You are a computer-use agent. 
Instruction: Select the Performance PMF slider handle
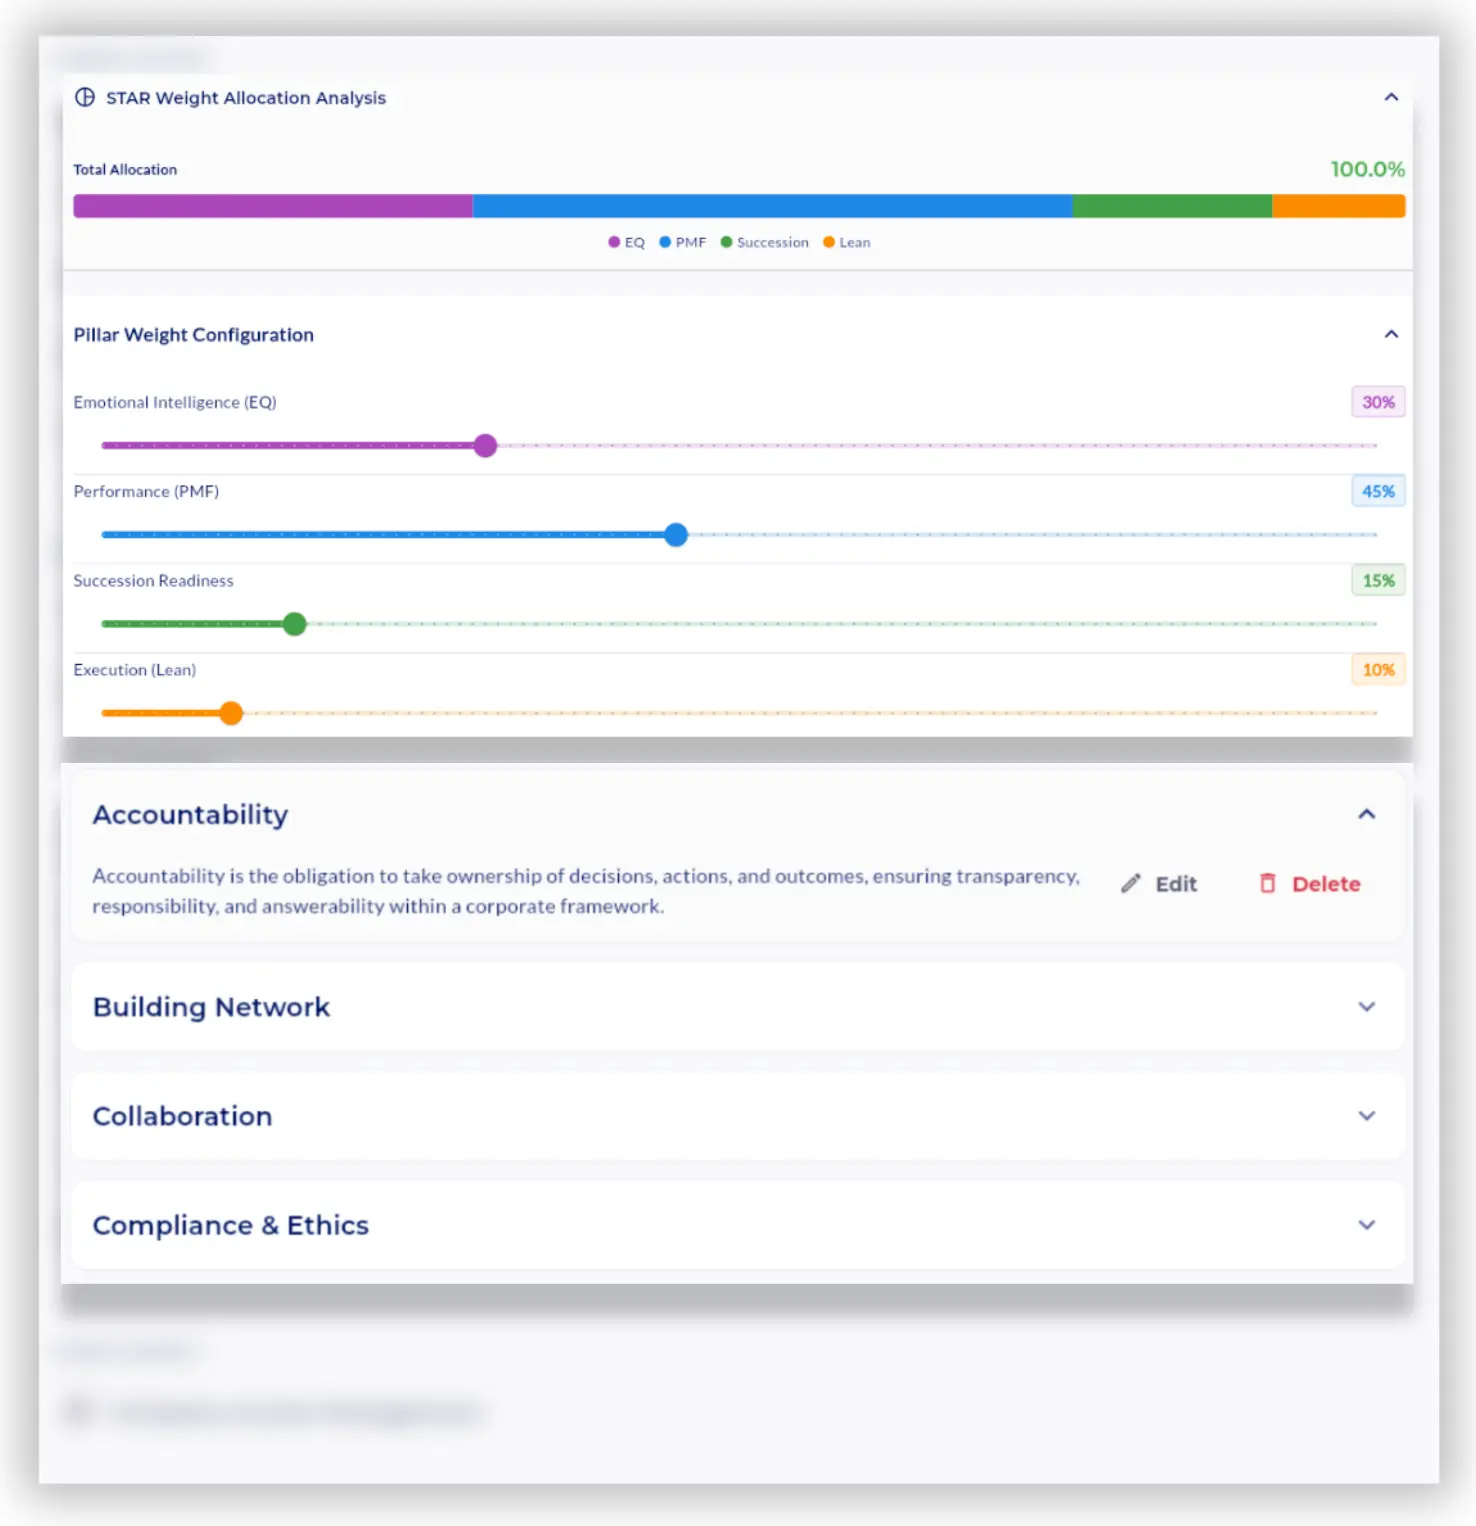pyautogui.click(x=676, y=535)
